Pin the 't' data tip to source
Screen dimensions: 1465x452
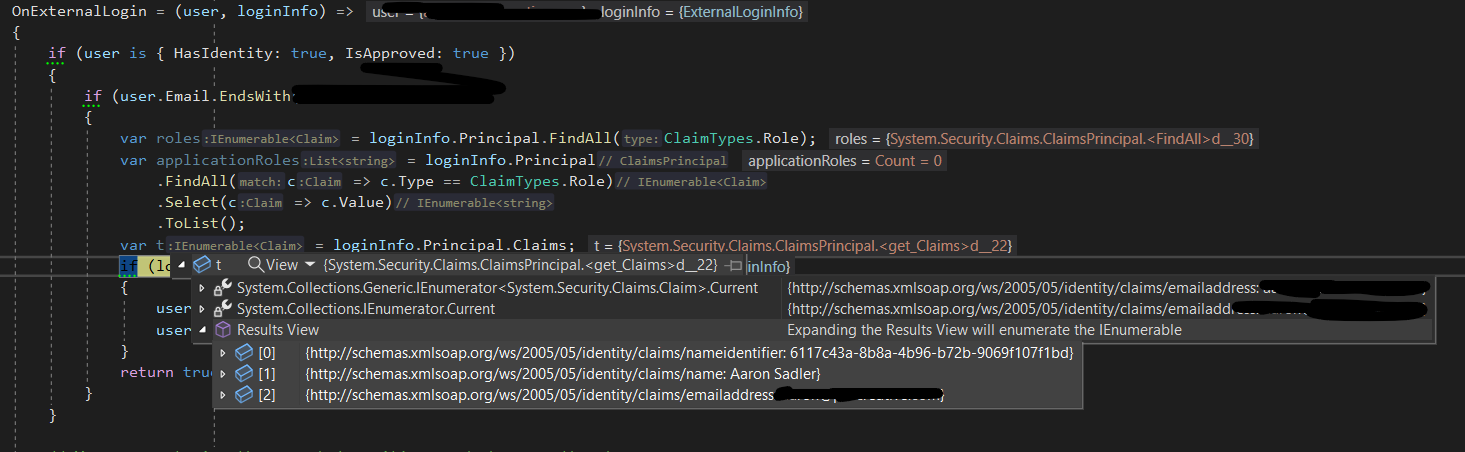[x=735, y=266]
